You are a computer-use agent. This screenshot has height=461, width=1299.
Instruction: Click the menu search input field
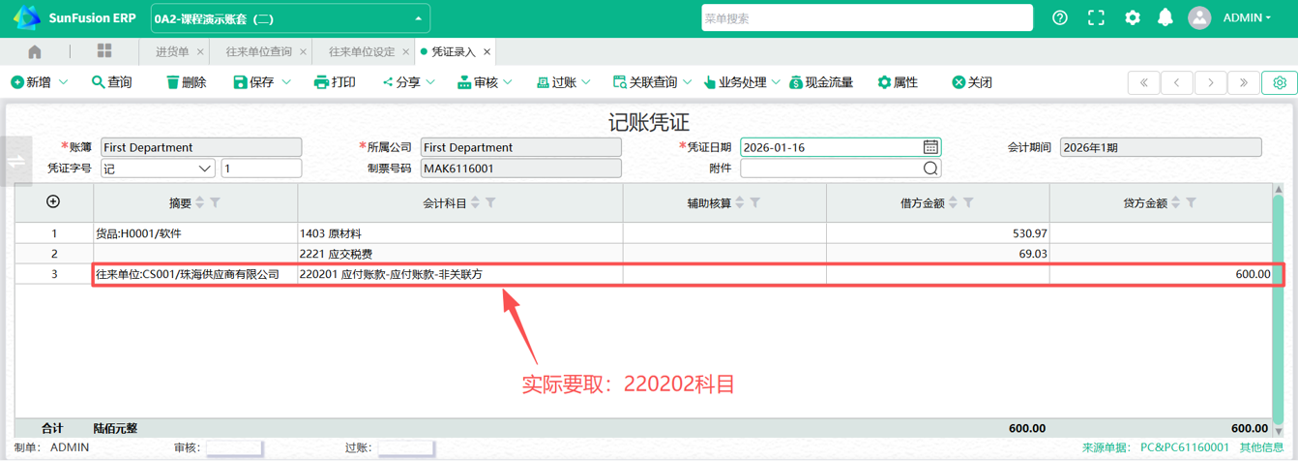865,18
